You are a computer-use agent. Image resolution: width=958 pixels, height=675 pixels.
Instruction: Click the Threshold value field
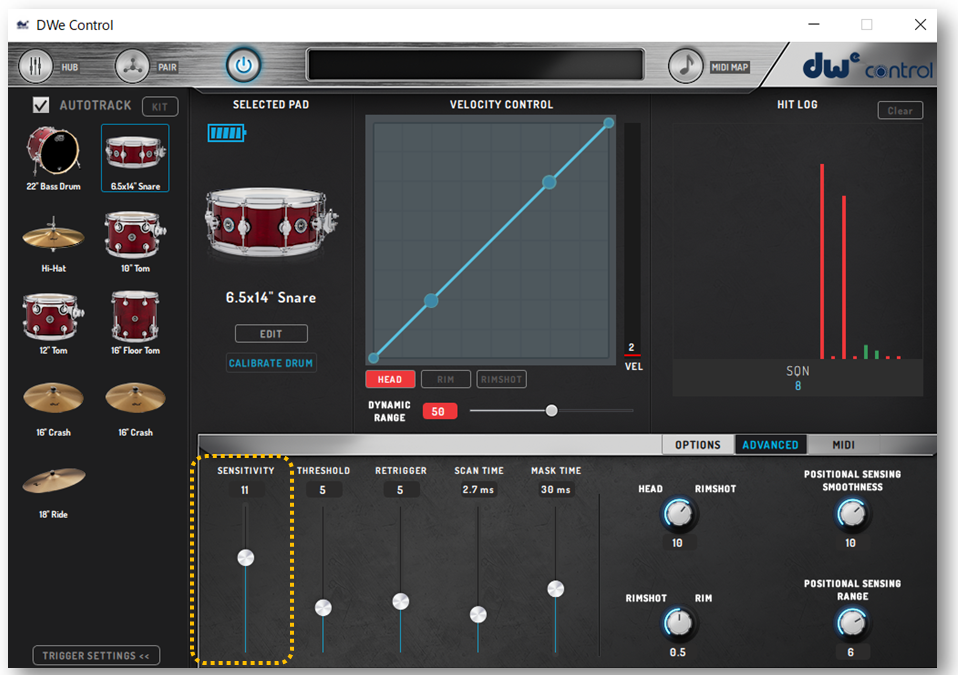tap(323, 490)
